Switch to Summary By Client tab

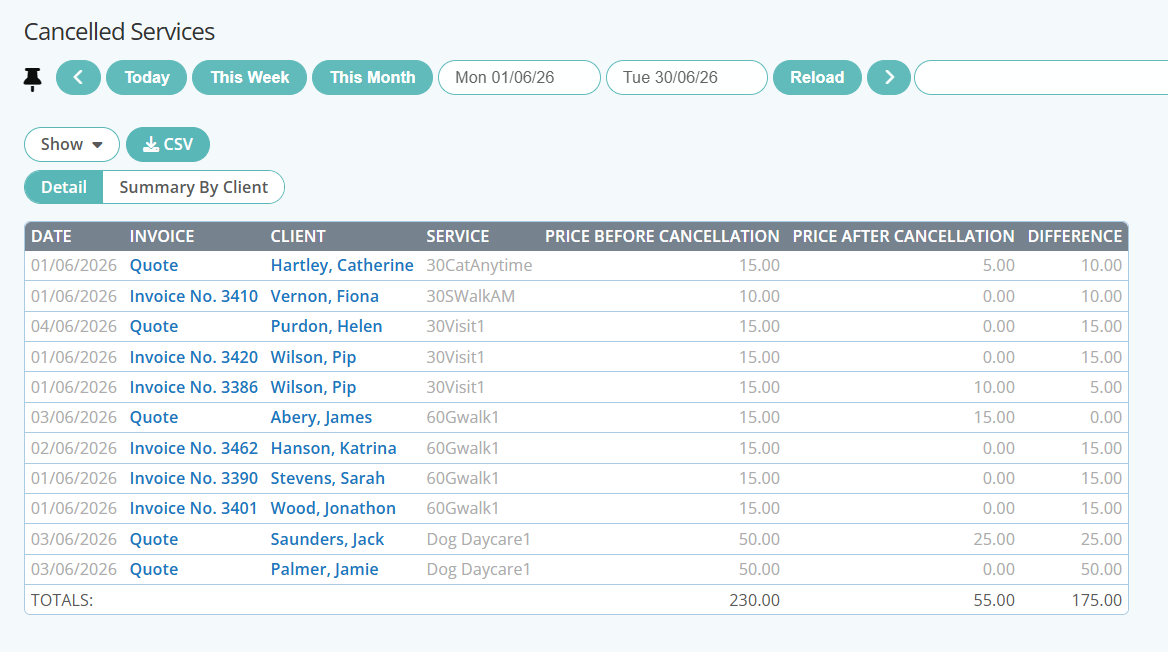pyautogui.click(x=194, y=187)
